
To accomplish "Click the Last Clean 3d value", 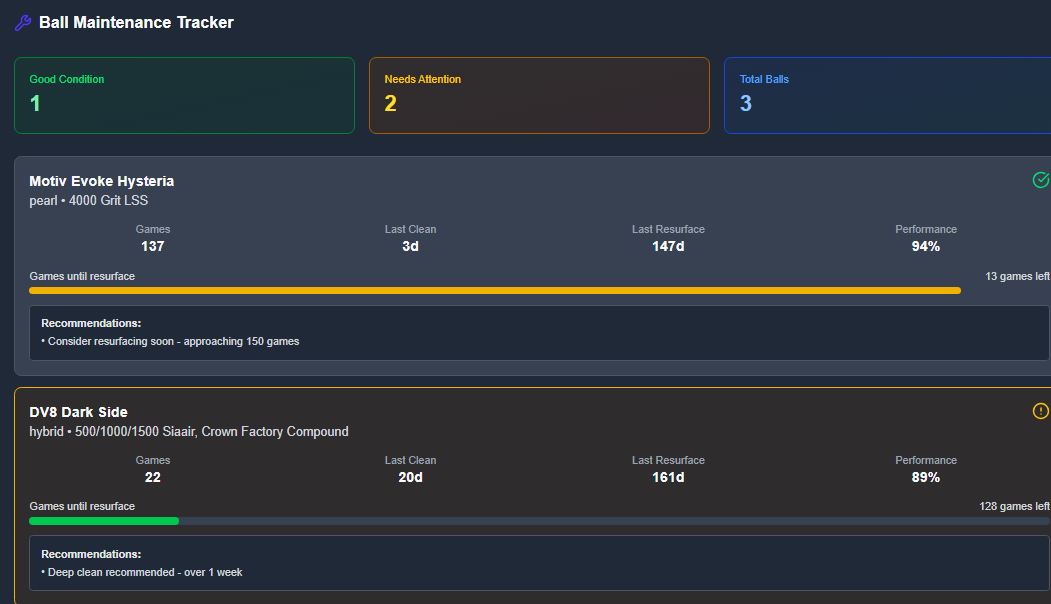I will (x=410, y=246).
